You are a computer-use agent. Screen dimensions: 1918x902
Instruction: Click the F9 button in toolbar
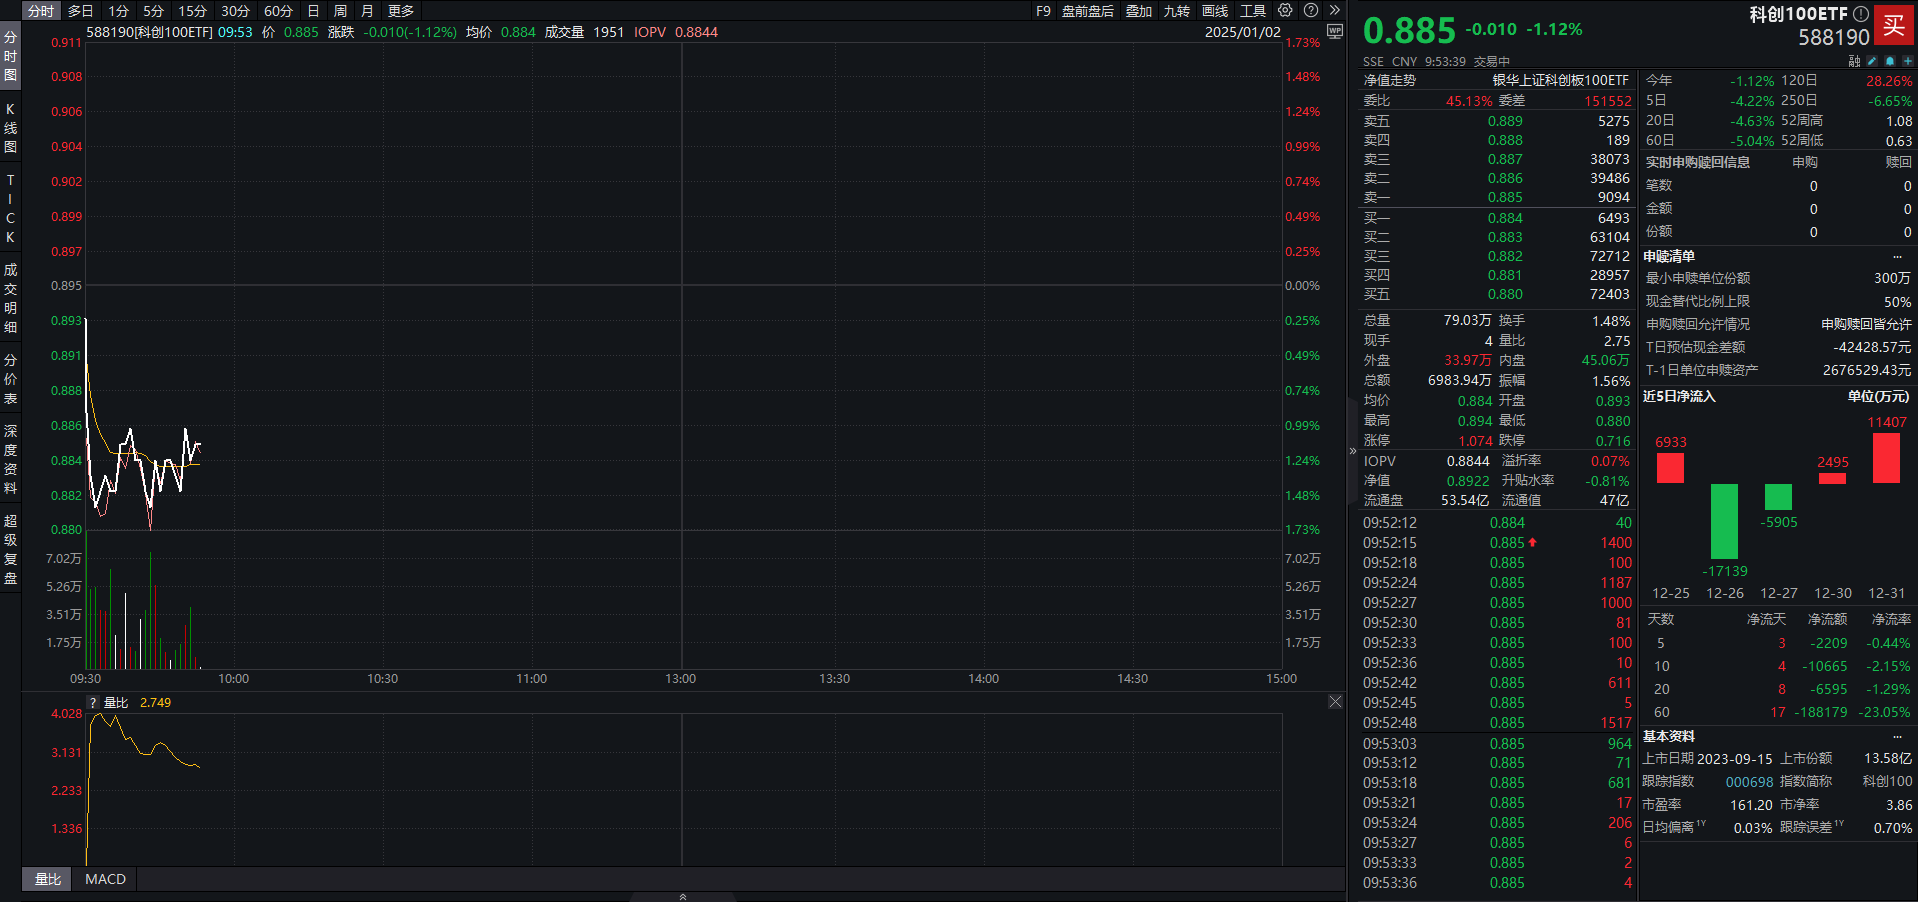[1043, 11]
